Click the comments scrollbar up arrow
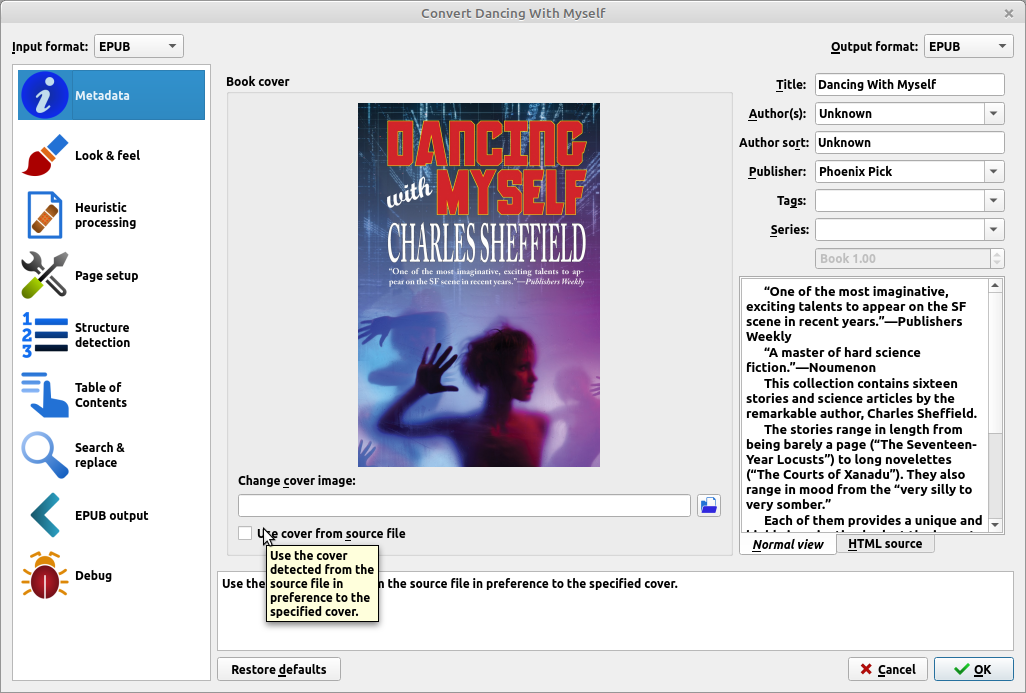This screenshot has width=1026, height=693. click(995, 285)
